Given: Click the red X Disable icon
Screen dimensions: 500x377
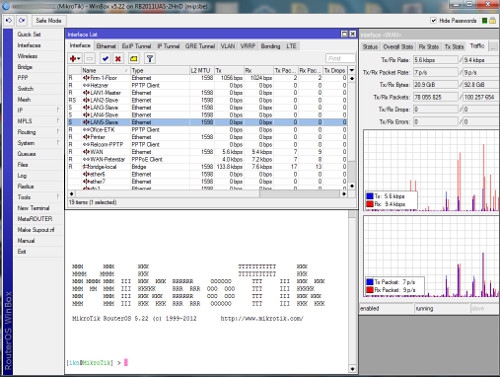Looking at the screenshot, I should click(x=118, y=59).
